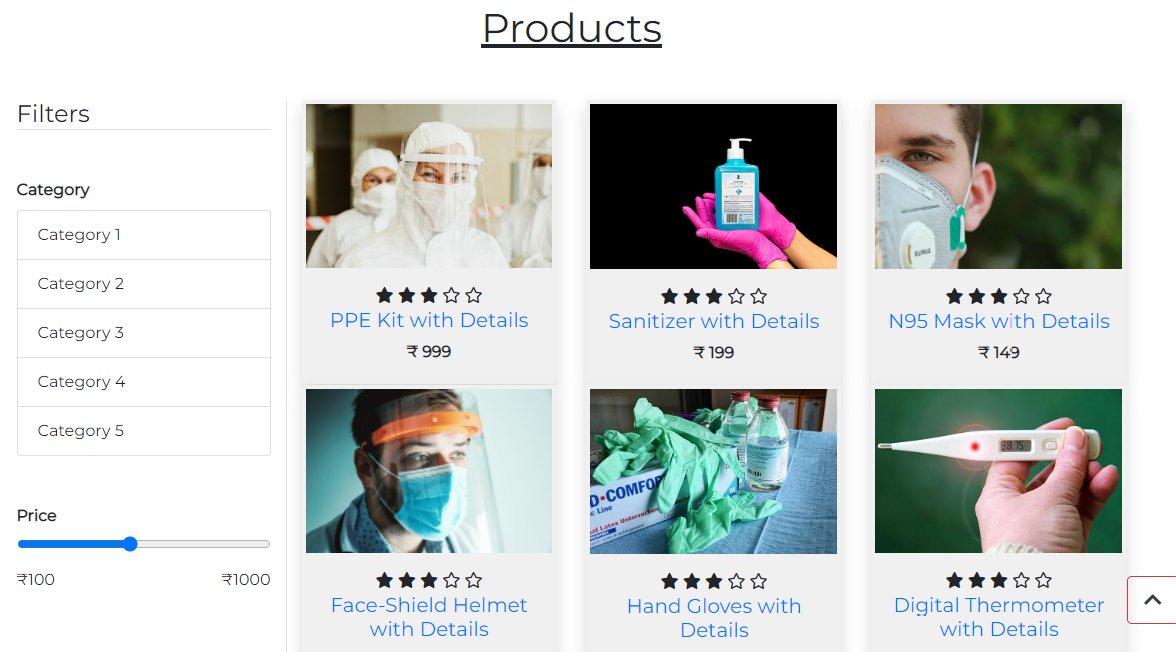
Task: Click the scroll-to-top arrow button
Action: [1152, 599]
